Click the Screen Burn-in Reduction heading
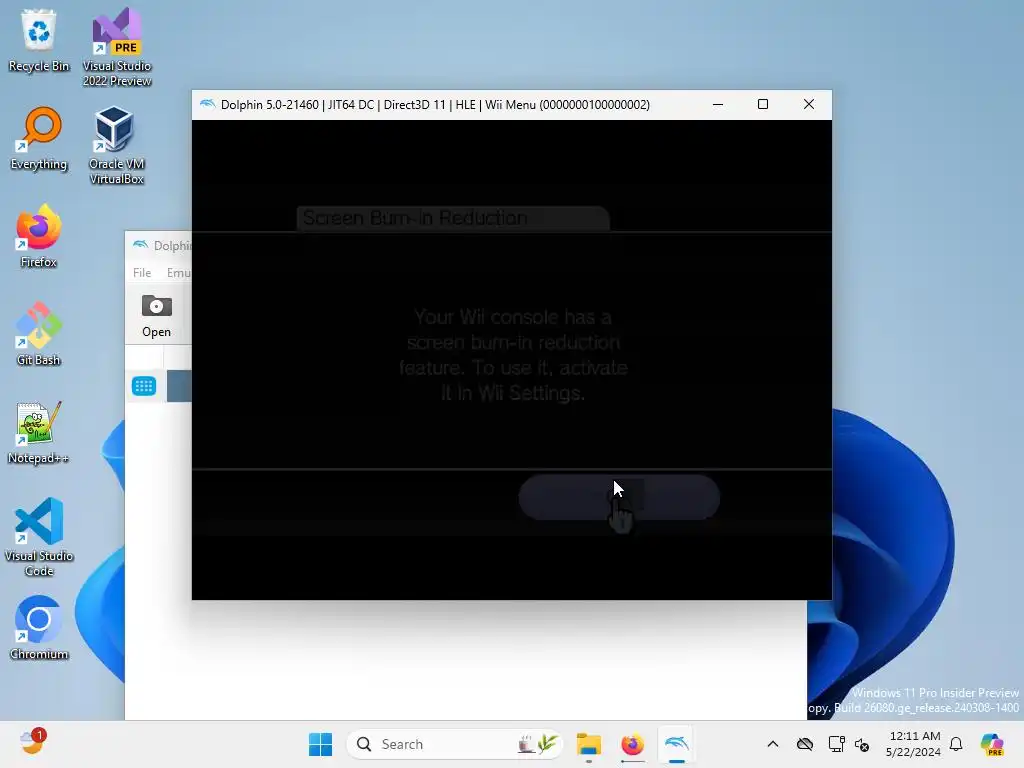The width and height of the screenshot is (1024, 768). [415, 218]
